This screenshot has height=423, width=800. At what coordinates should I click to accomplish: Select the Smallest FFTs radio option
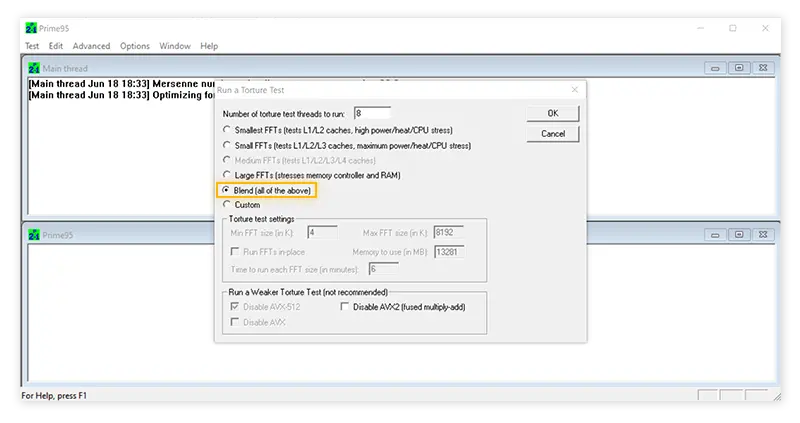point(227,130)
